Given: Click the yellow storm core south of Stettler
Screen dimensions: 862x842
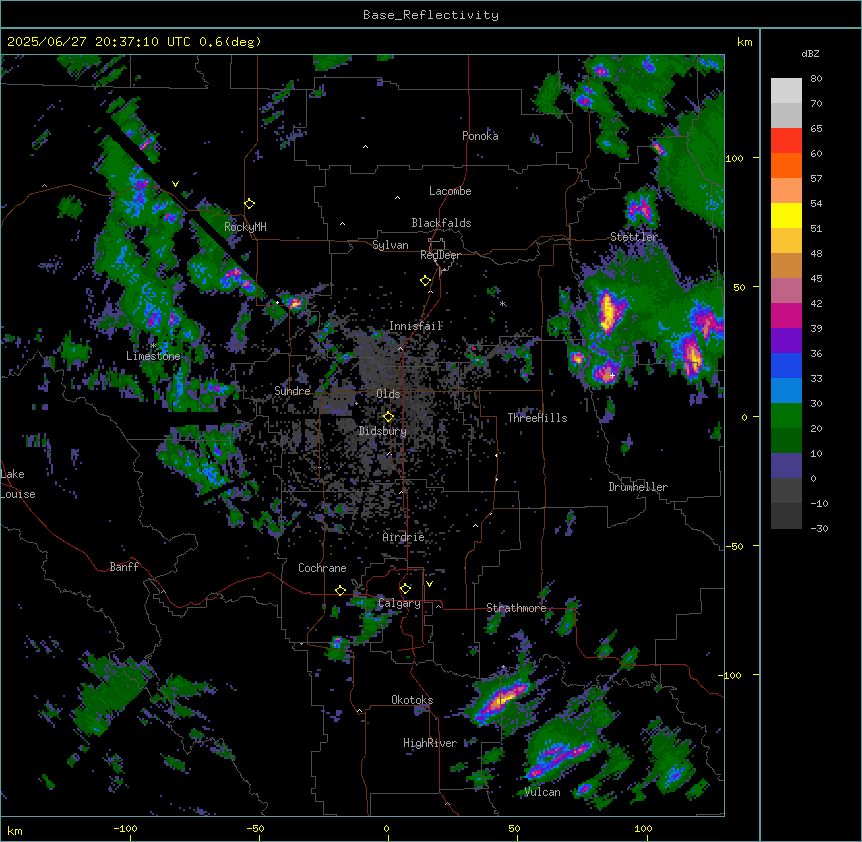Looking at the screenshot, I should coord(608,311).
